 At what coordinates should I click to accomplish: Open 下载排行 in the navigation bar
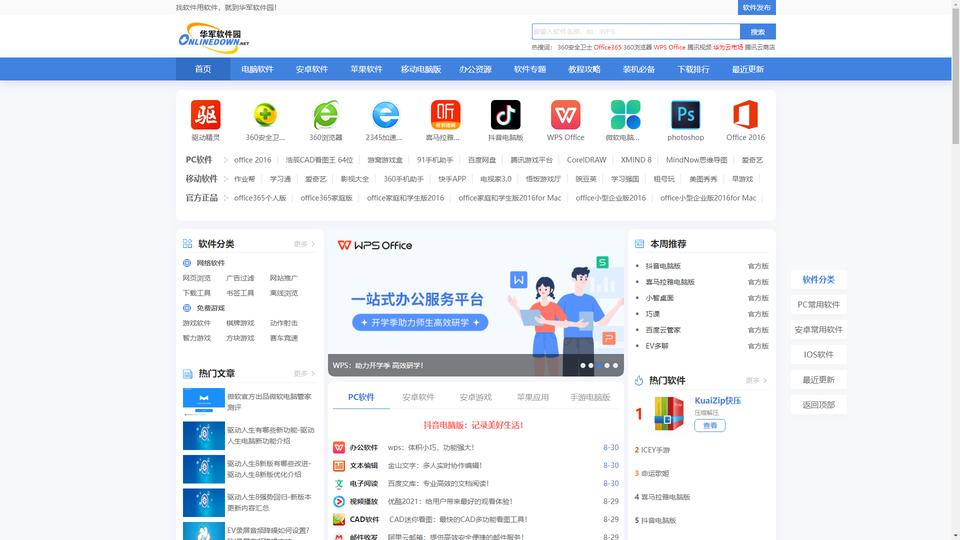pyautogui.click(x=693, y=69)
